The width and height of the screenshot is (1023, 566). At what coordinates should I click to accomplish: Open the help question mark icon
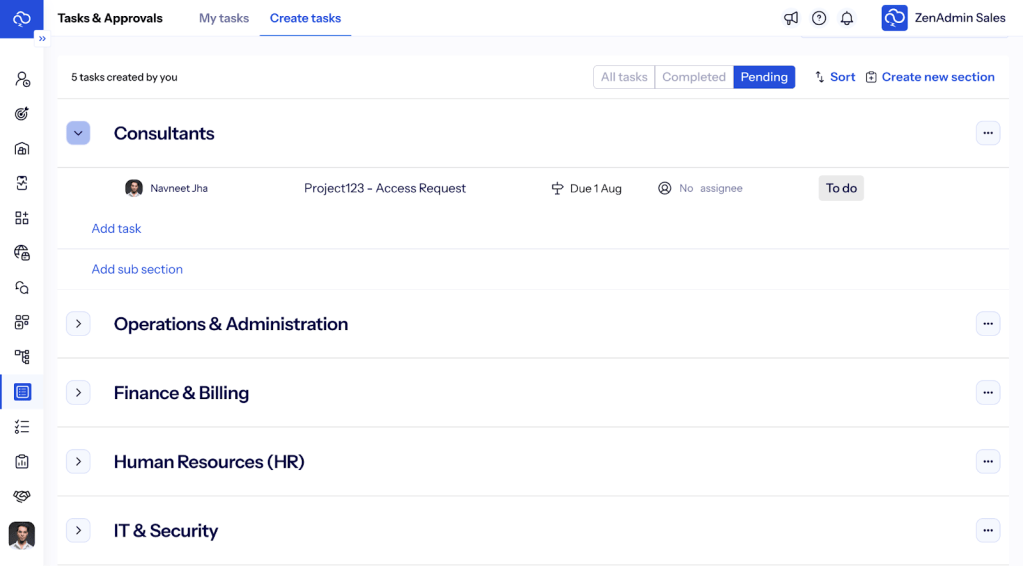click(819, 18)
